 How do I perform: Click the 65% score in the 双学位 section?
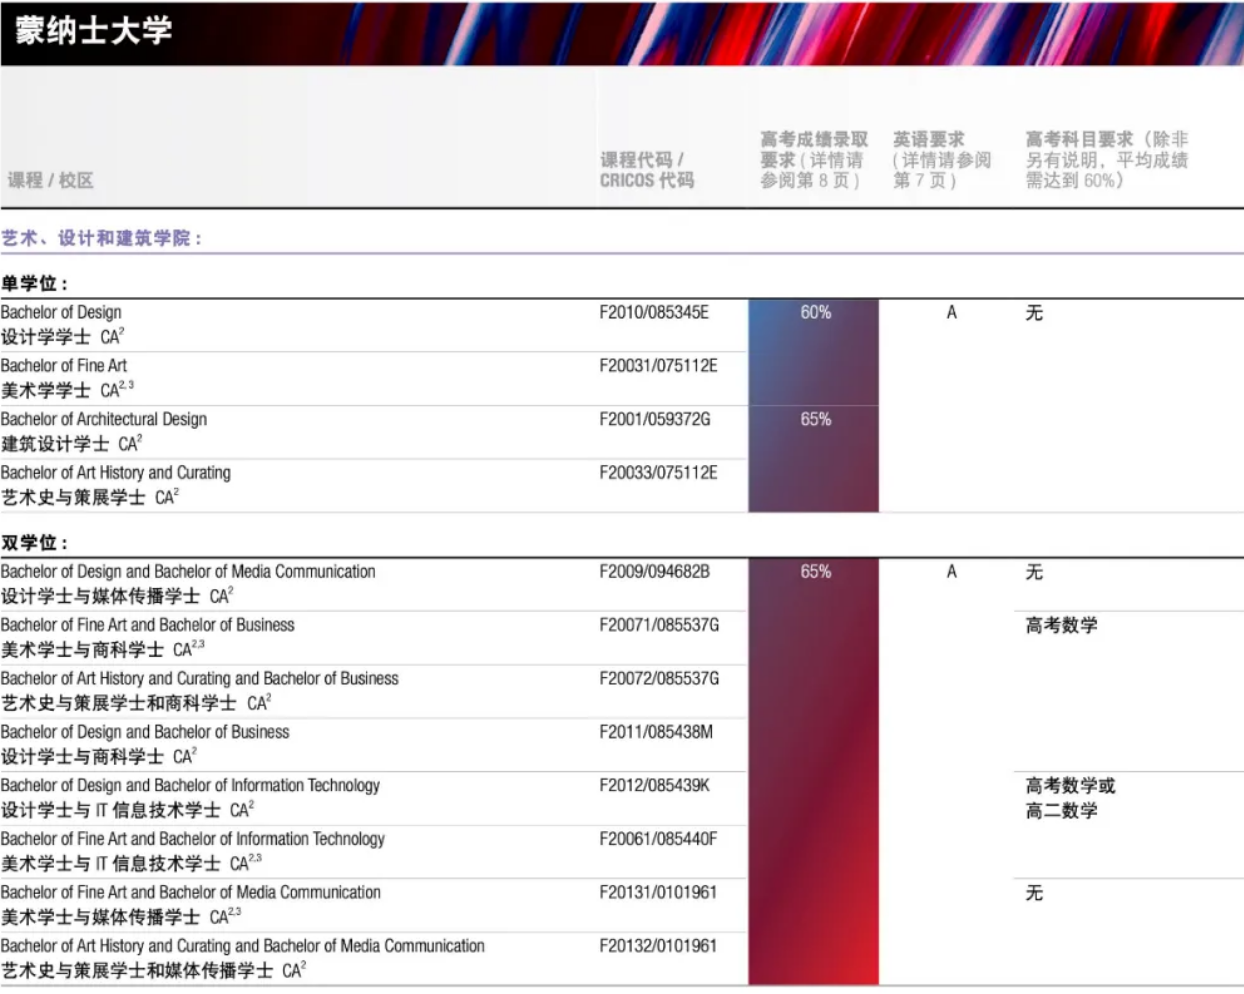pos(815,572)
